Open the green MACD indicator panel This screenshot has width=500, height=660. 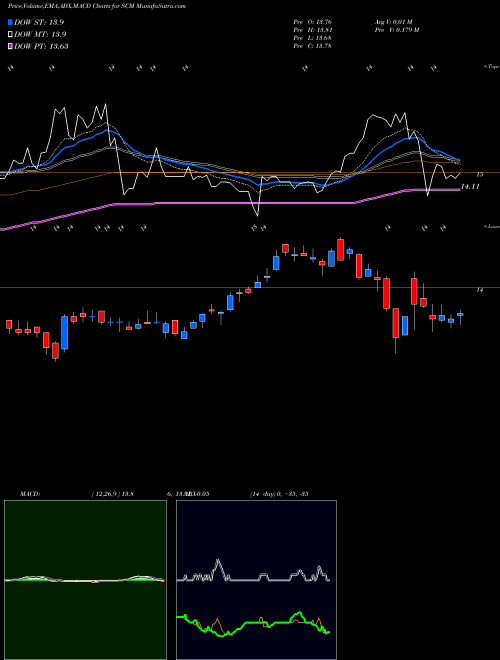[85, 580]
